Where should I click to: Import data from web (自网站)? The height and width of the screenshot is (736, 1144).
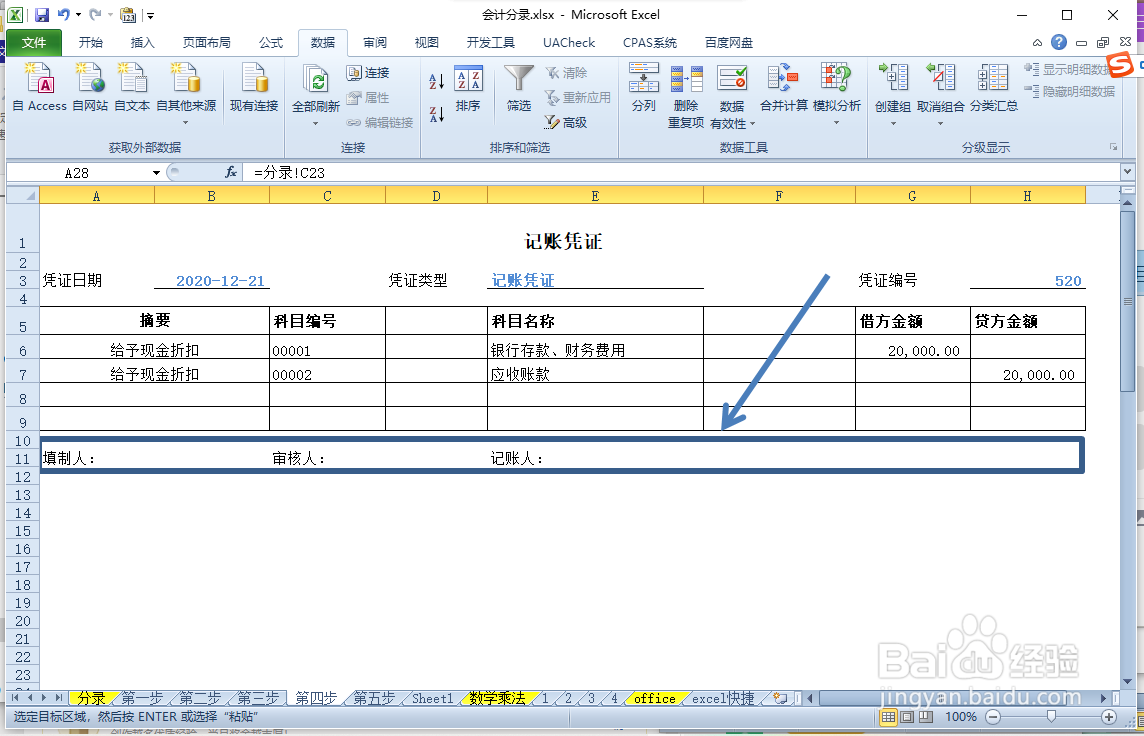[x=90, y=88]
